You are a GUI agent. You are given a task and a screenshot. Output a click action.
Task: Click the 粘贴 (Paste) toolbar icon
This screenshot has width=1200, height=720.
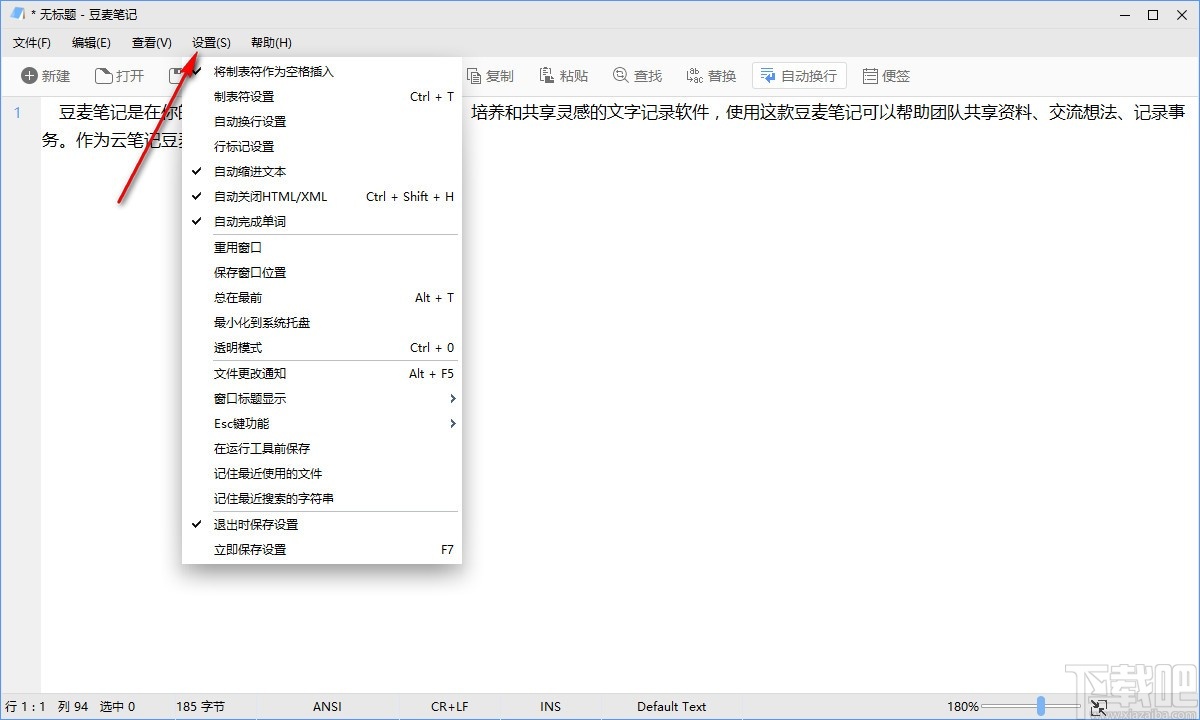coord(563,75)
